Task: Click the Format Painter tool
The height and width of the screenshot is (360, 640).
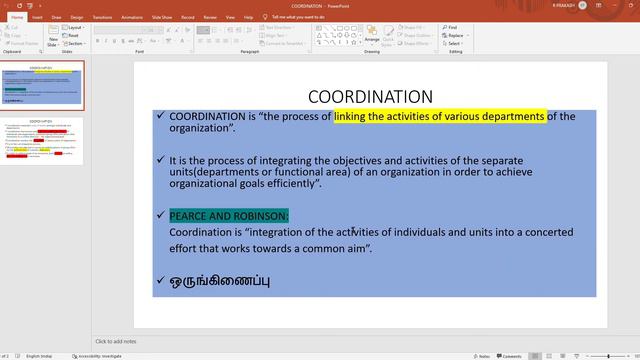Action: tap(22, 43)
